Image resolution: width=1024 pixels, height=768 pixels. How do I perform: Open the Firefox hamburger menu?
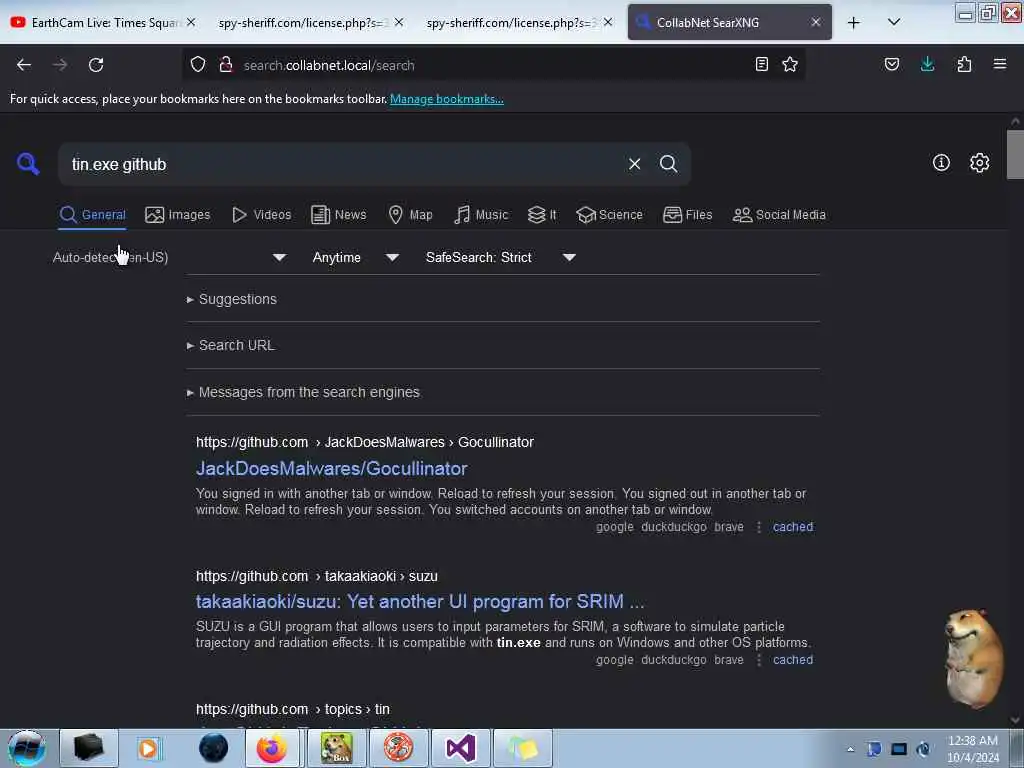tap(1000, 64)
